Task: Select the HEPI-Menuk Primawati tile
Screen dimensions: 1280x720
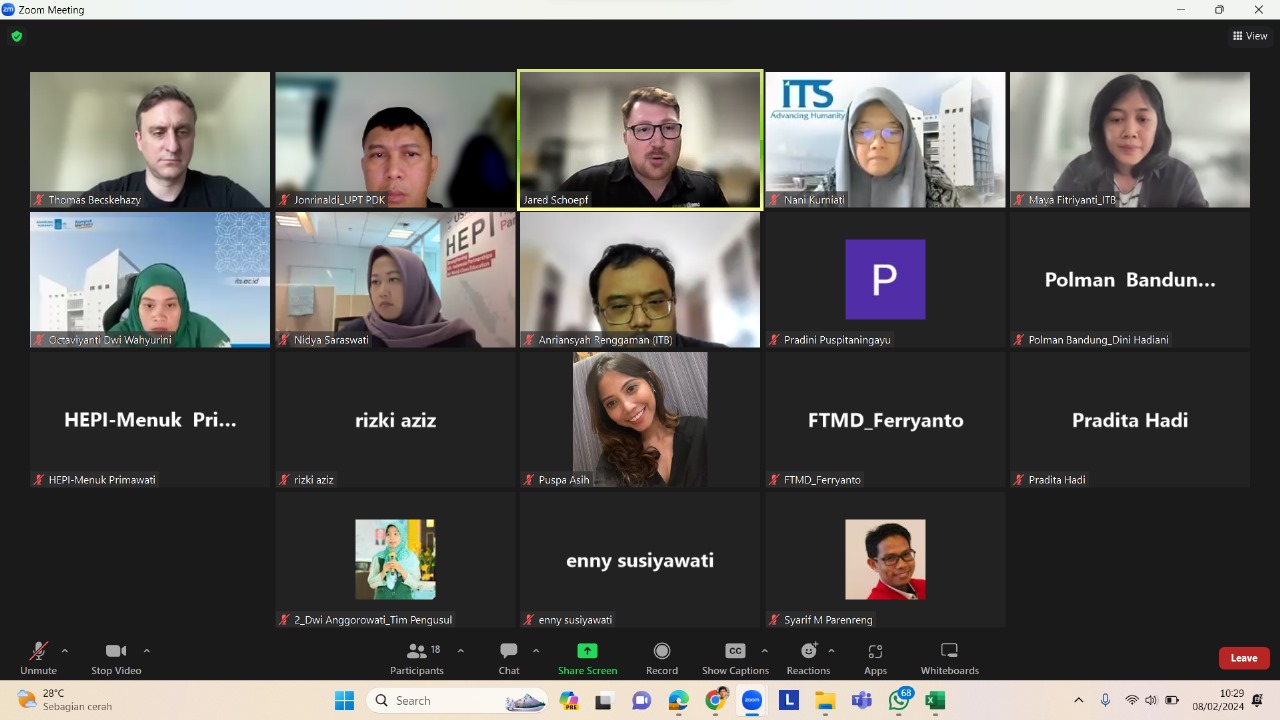Action: [x=150, y=420]
